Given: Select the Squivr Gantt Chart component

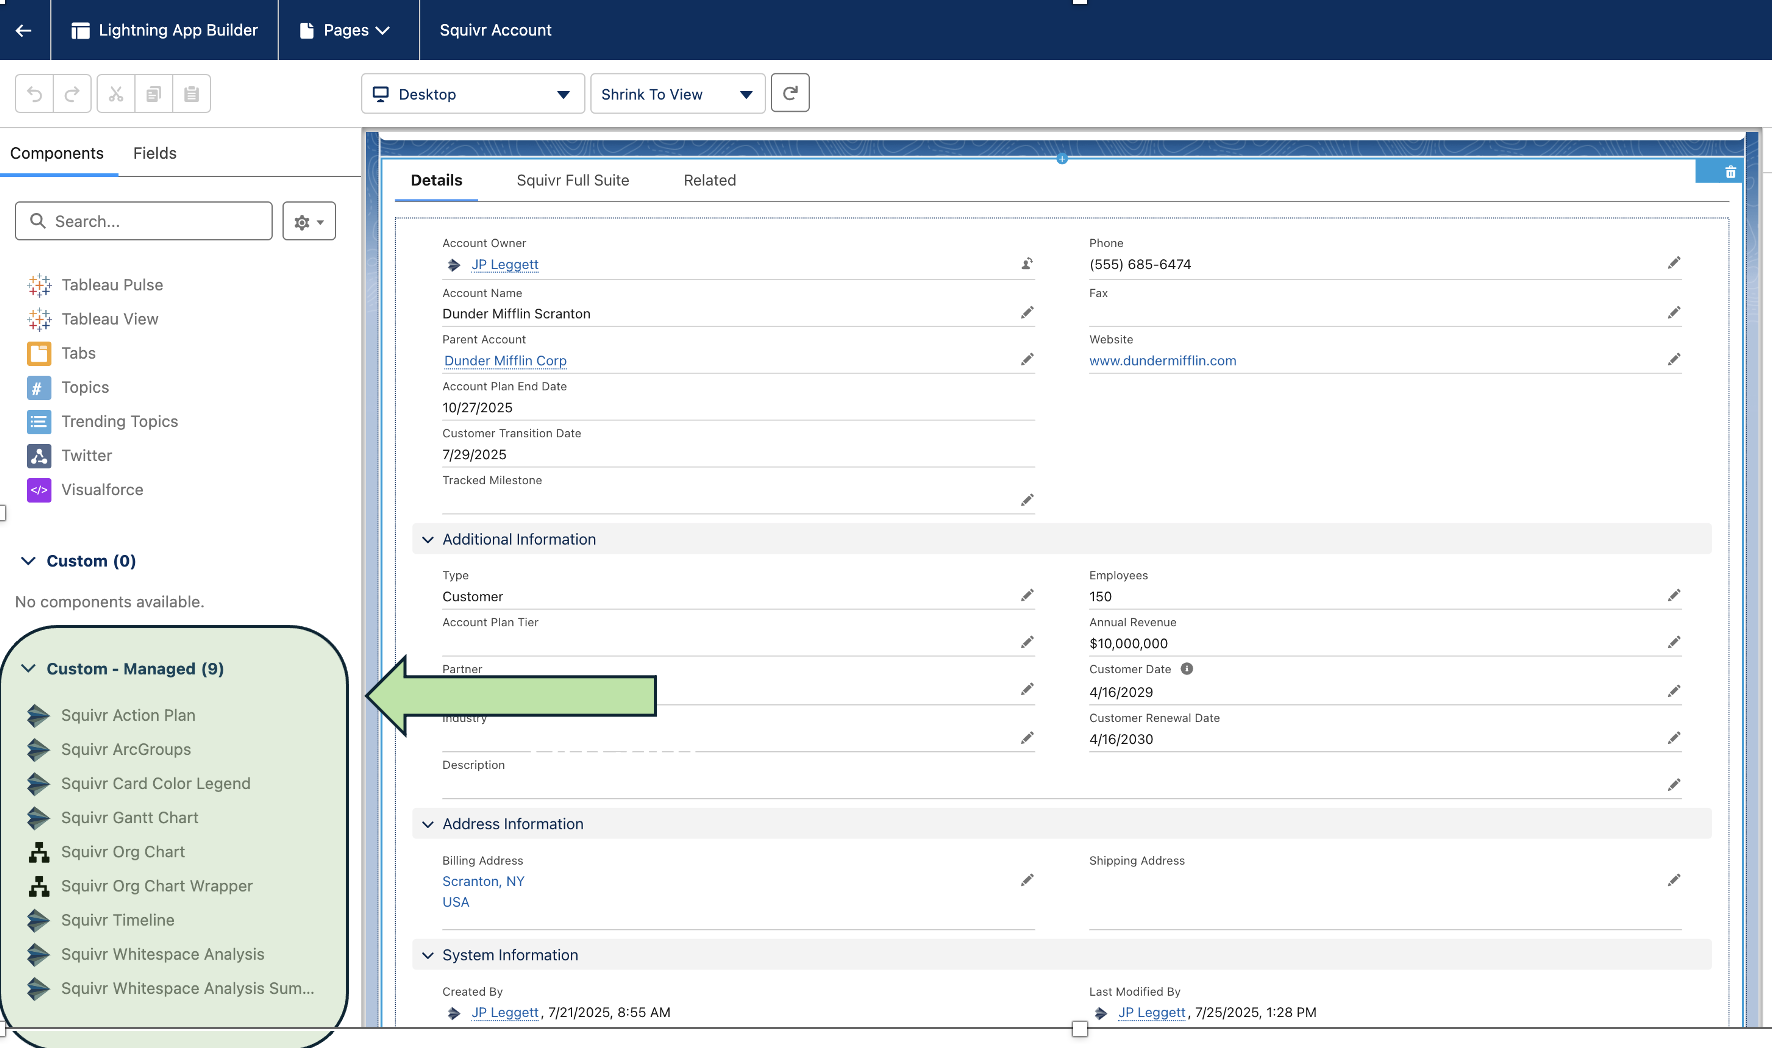Looking at the screenshot, I should tap(130, 817).
